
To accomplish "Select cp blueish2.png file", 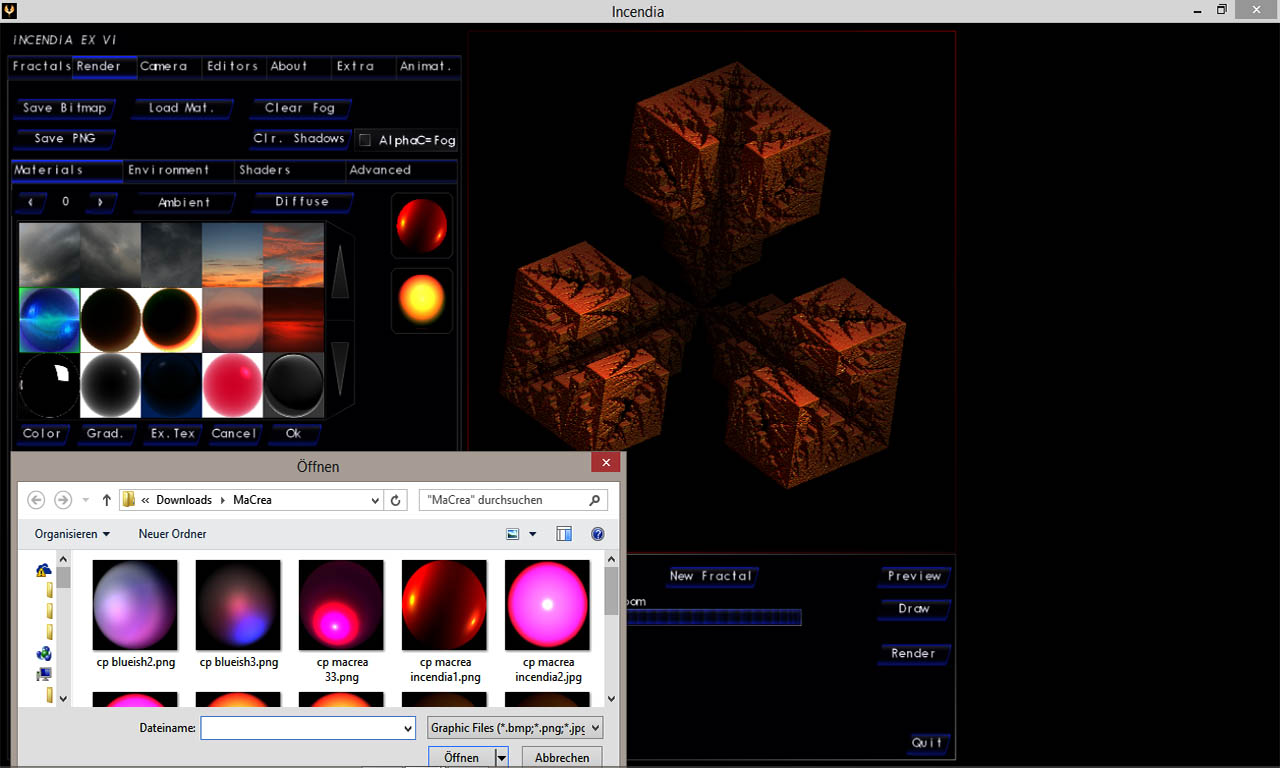I will [135, 613].
